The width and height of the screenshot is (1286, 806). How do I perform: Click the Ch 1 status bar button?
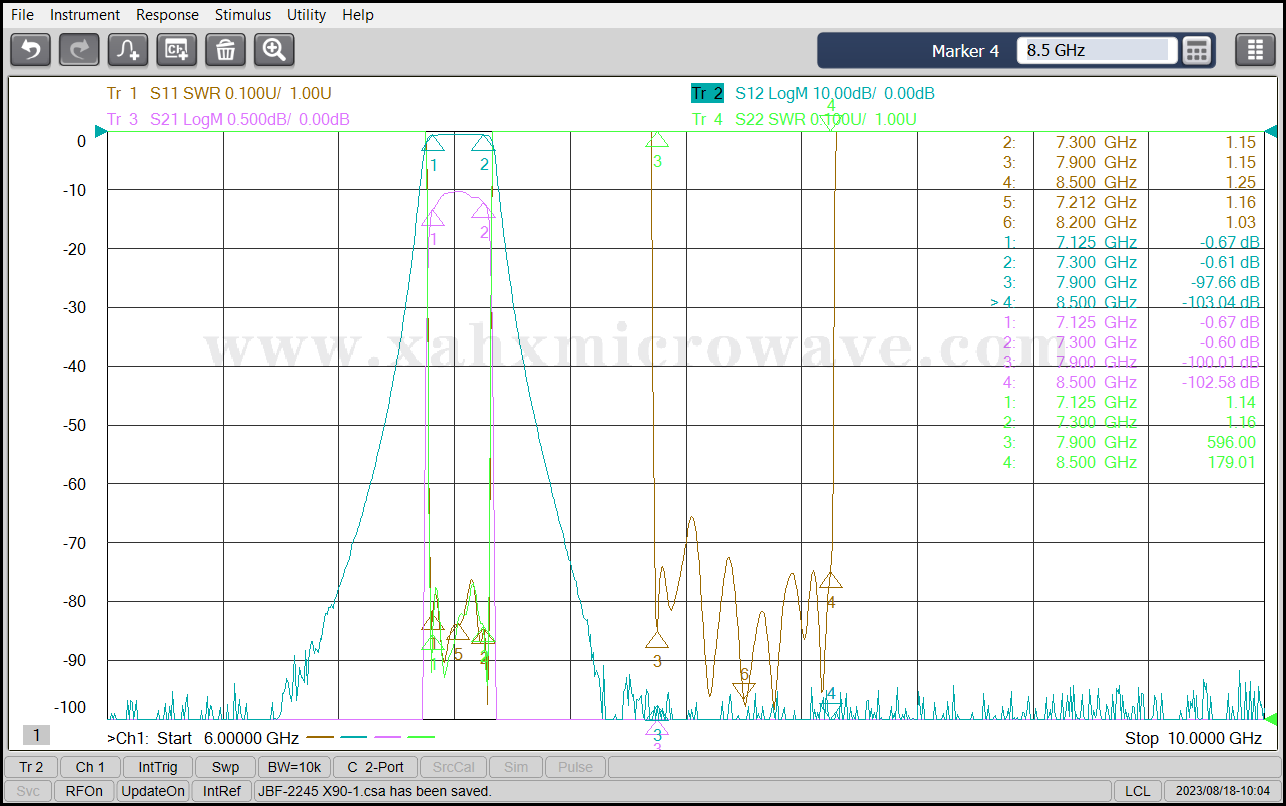coord(90,767)
